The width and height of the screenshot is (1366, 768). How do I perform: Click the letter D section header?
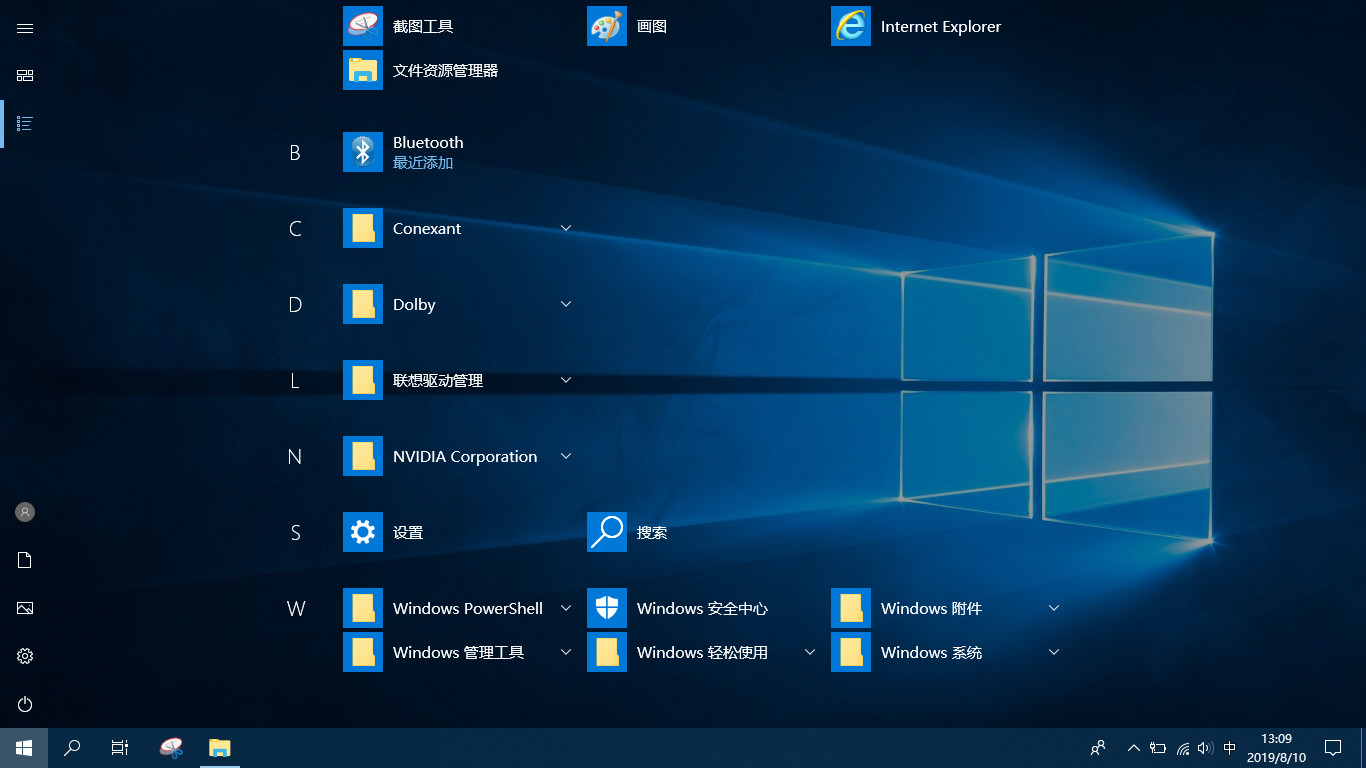click(x=295, y=305)
